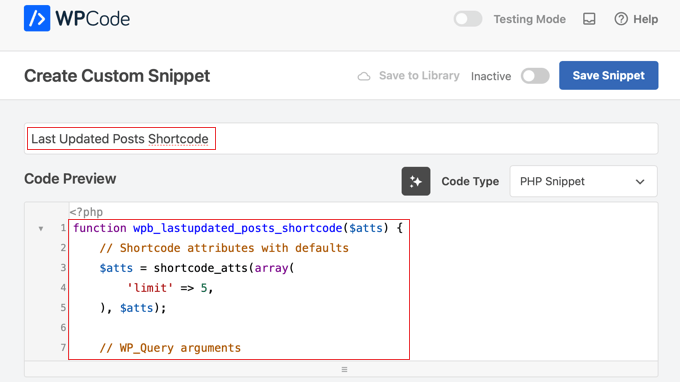Click the '), $atts);' code on line 5
Screen dimensions: 680x382
tap(133, 308)
